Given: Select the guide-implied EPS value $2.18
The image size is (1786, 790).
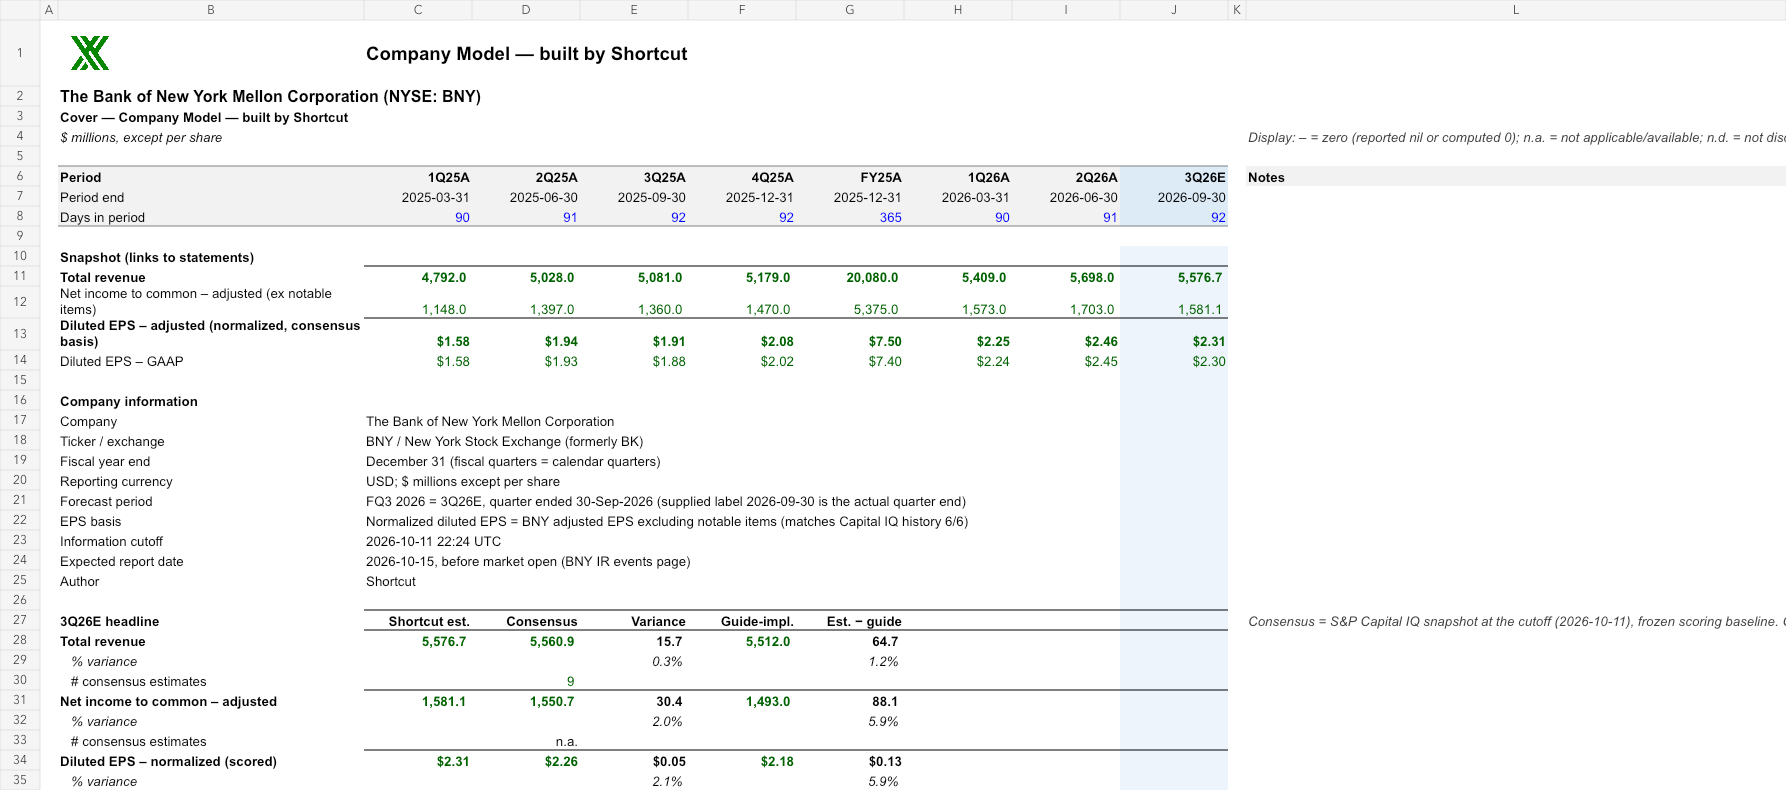Looking at the screenshot, I should pos(777,761).
